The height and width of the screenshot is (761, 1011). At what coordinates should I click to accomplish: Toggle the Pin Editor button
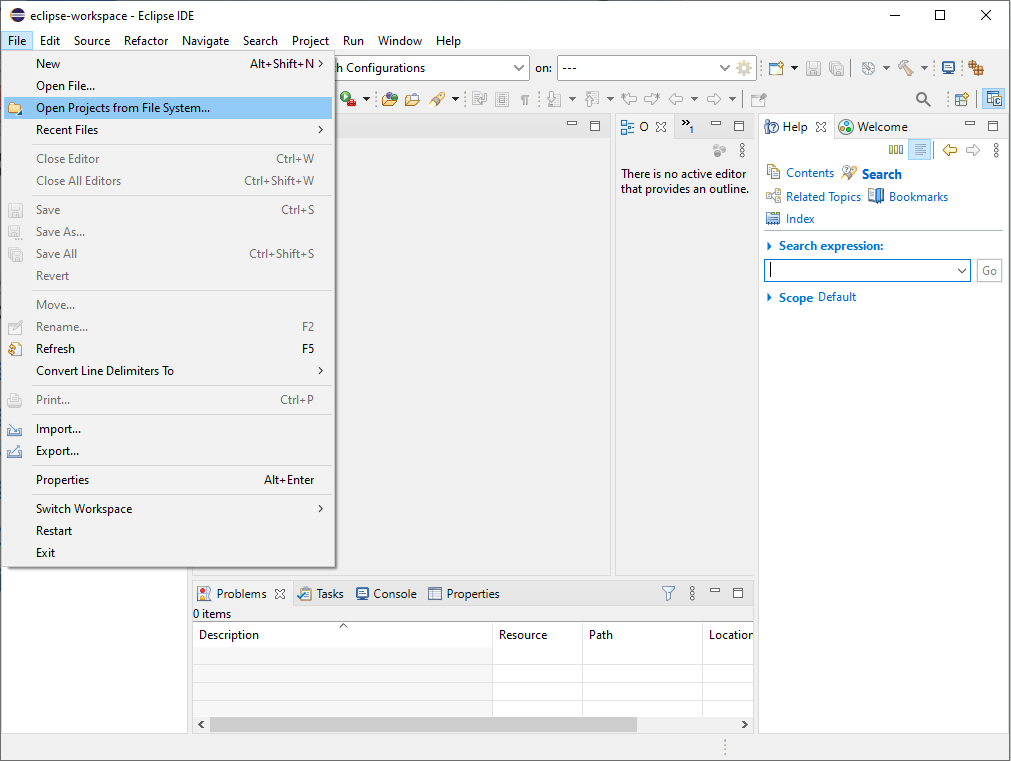pos(759,99)
